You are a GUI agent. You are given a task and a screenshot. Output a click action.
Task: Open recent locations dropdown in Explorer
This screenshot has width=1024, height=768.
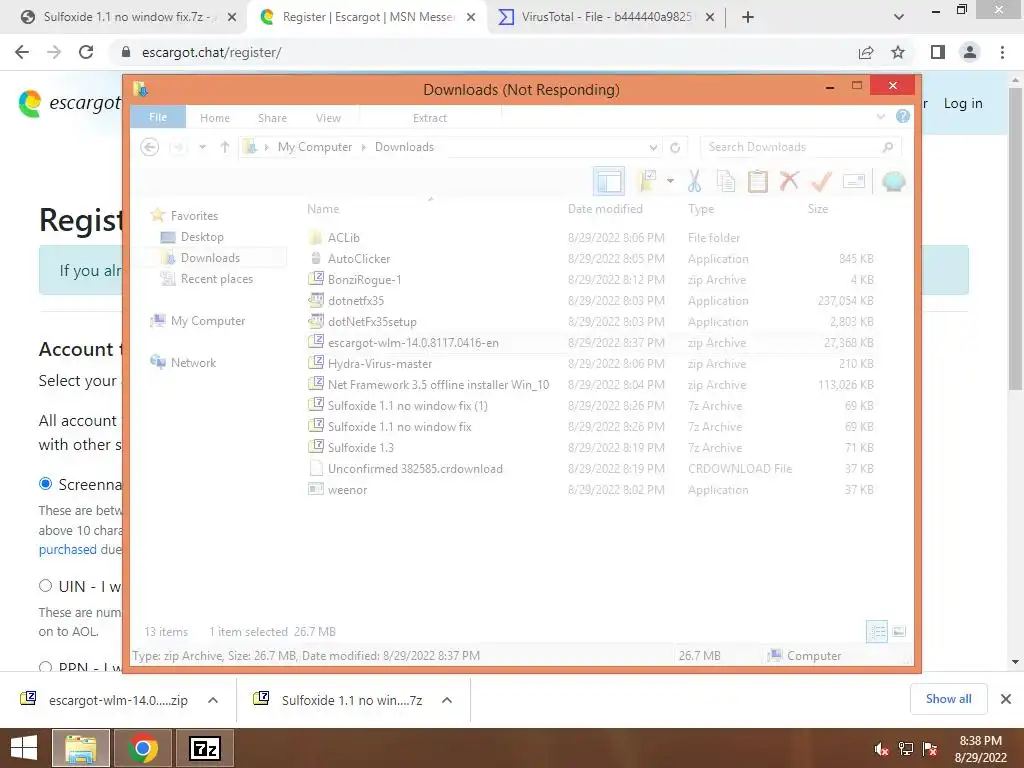pos(202,147)
